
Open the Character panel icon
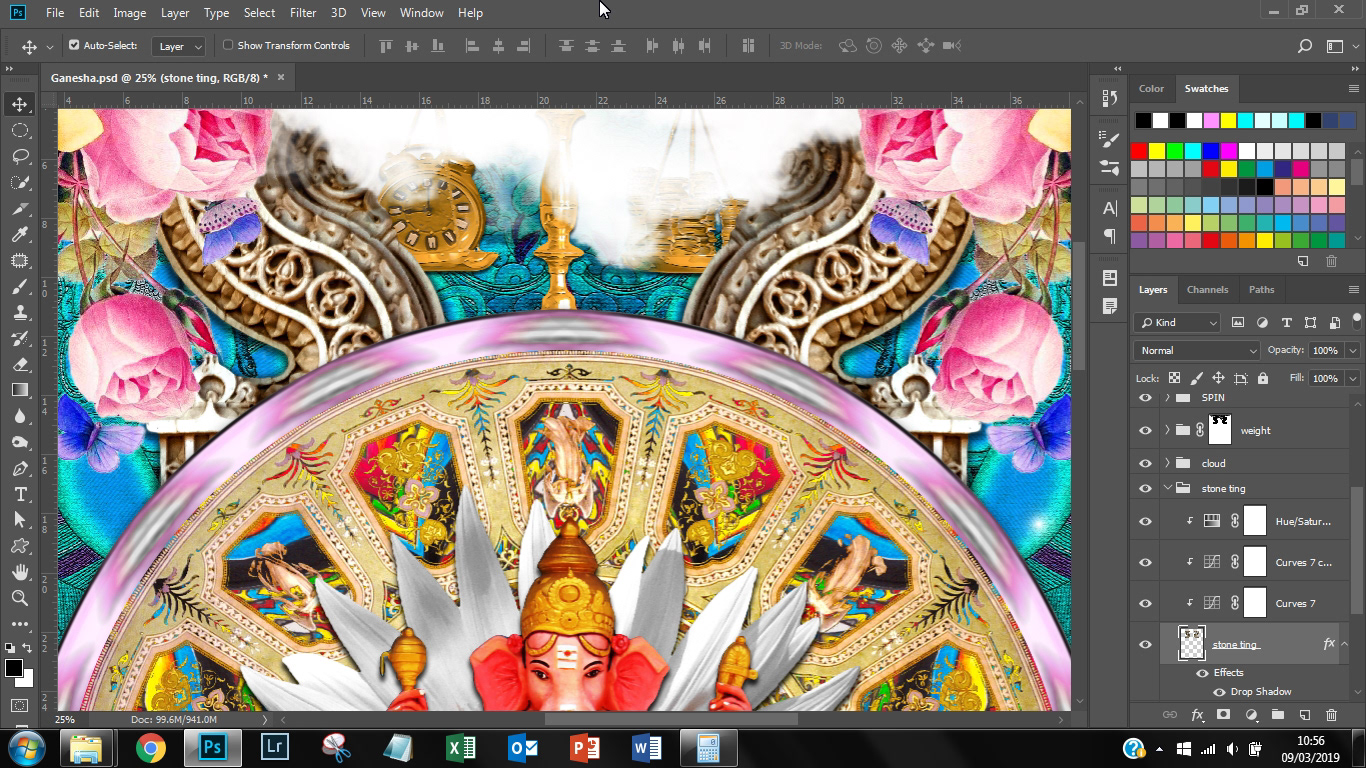click(1109, 208)
